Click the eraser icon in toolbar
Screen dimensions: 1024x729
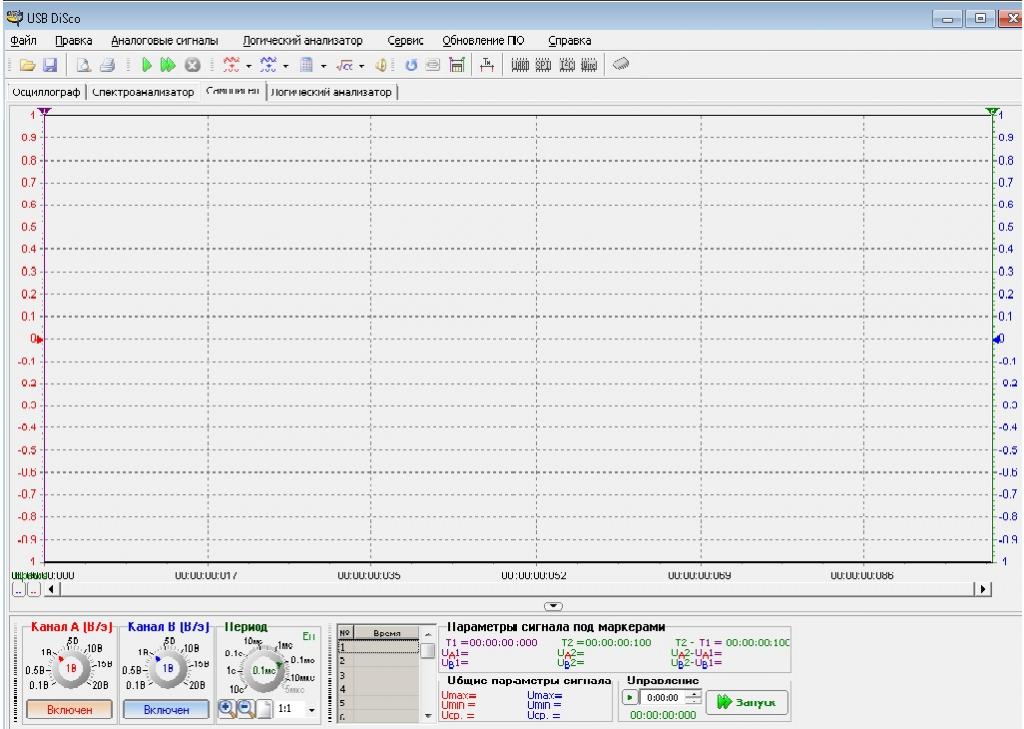(620, 65)
